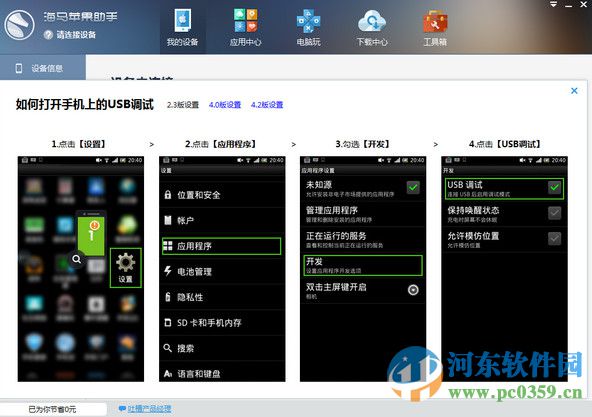Switch to 4.2版设置 instructions
Viewport: 592px width, 417px height.
[267, 105]
